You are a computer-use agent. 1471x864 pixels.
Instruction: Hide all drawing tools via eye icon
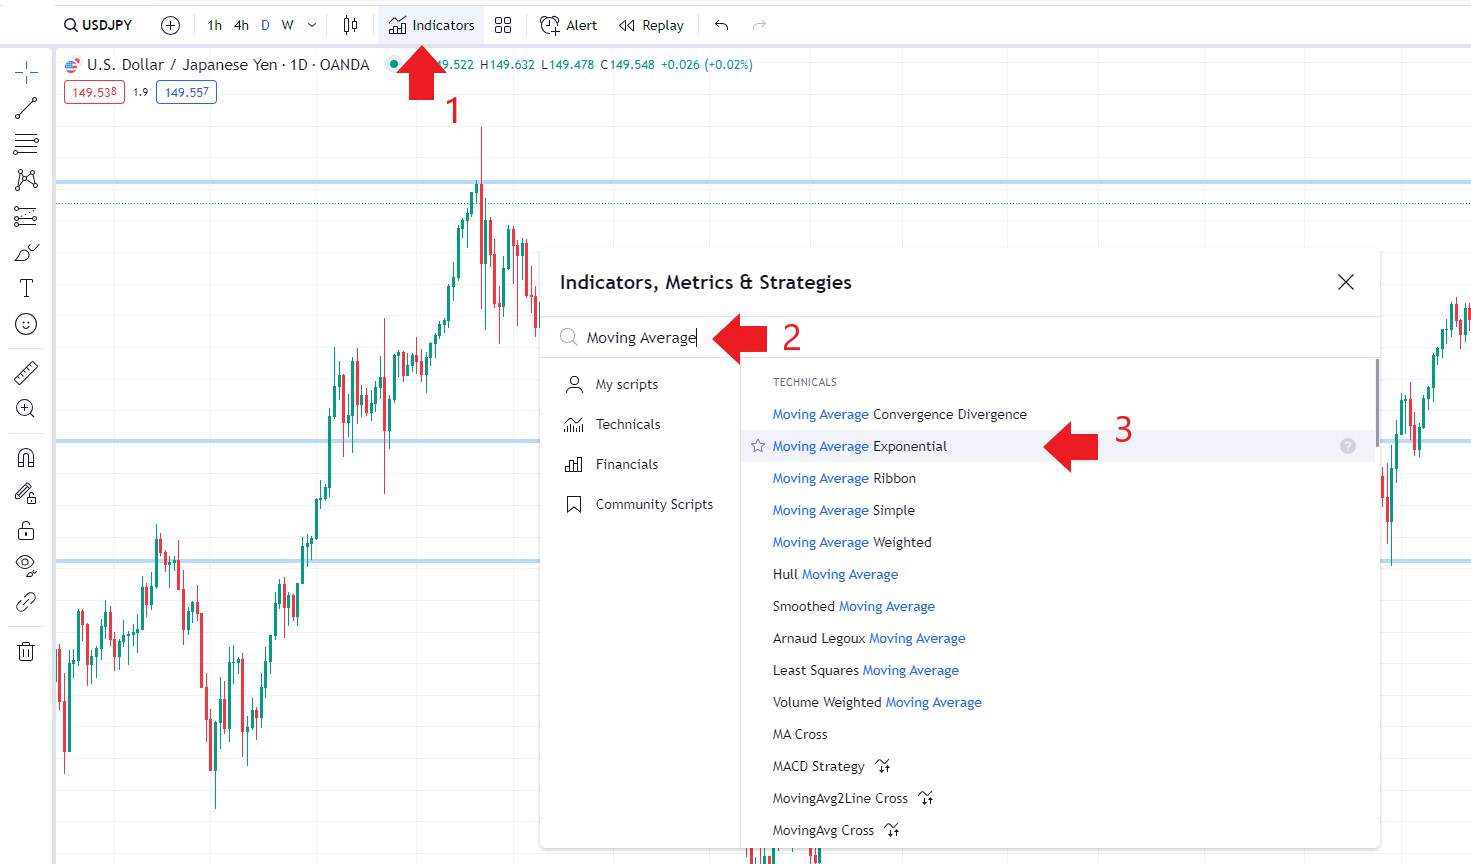pos(26,565)
